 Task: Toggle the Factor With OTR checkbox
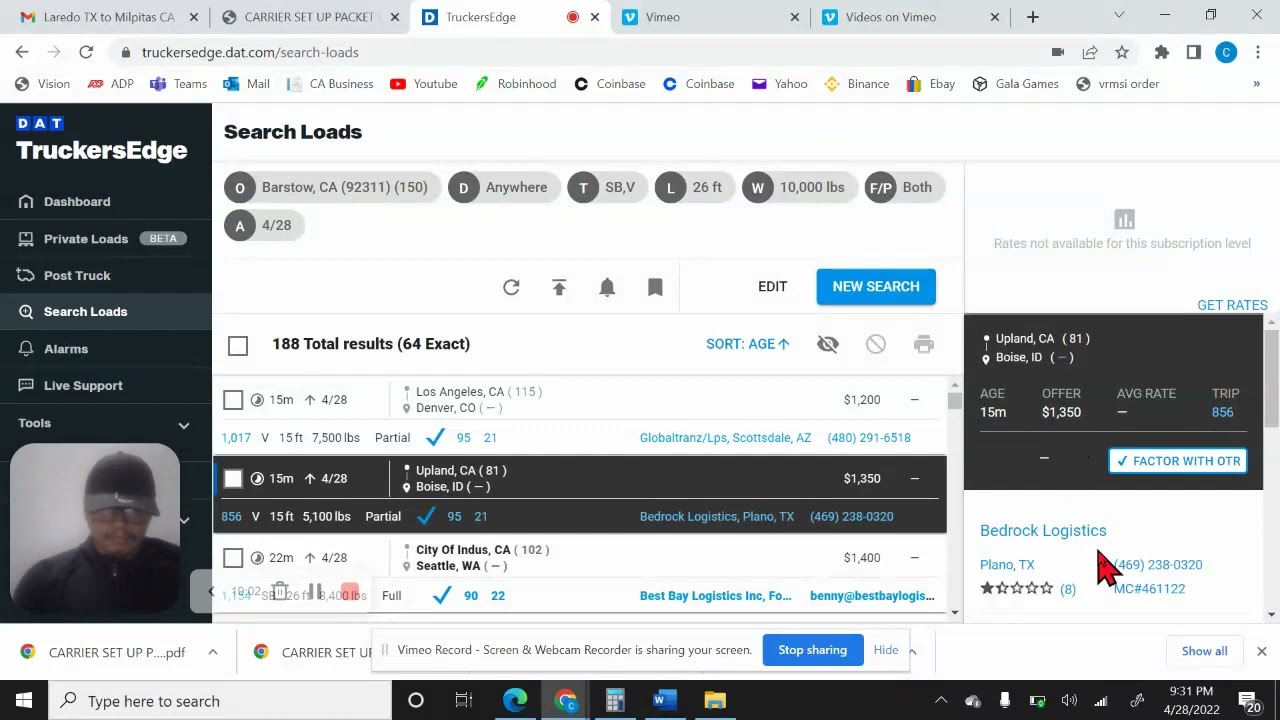tap(1177, 461)
